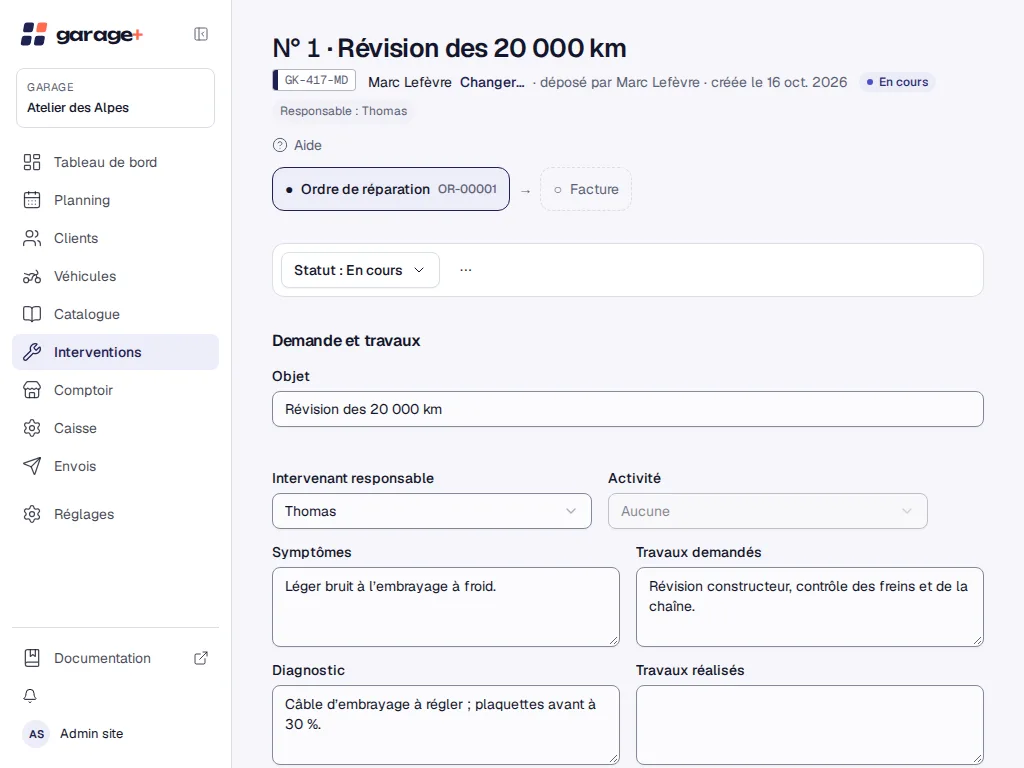Switch to the Facture step
The height and width of the screenshot is (768, 1024).
point(586,189)
